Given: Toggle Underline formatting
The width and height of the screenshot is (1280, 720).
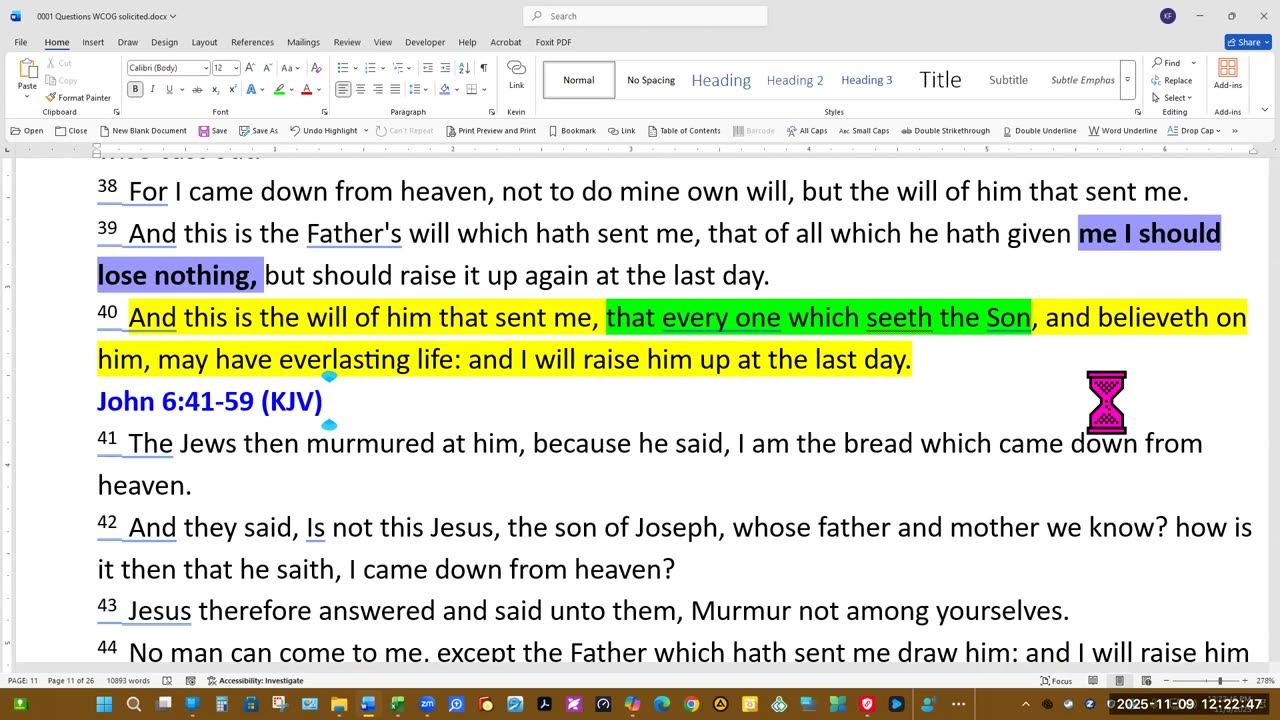Looking at the screenshot, I should 168,90.
